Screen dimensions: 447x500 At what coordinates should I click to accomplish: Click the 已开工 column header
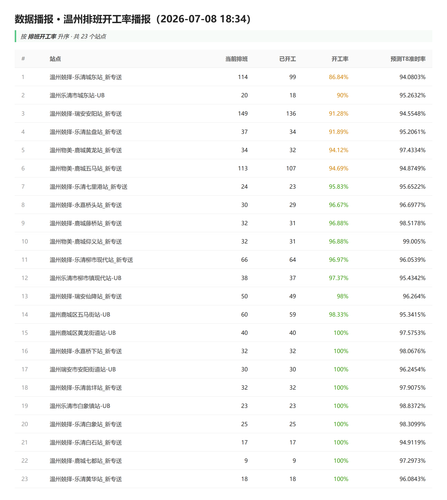tap(288, 59)
